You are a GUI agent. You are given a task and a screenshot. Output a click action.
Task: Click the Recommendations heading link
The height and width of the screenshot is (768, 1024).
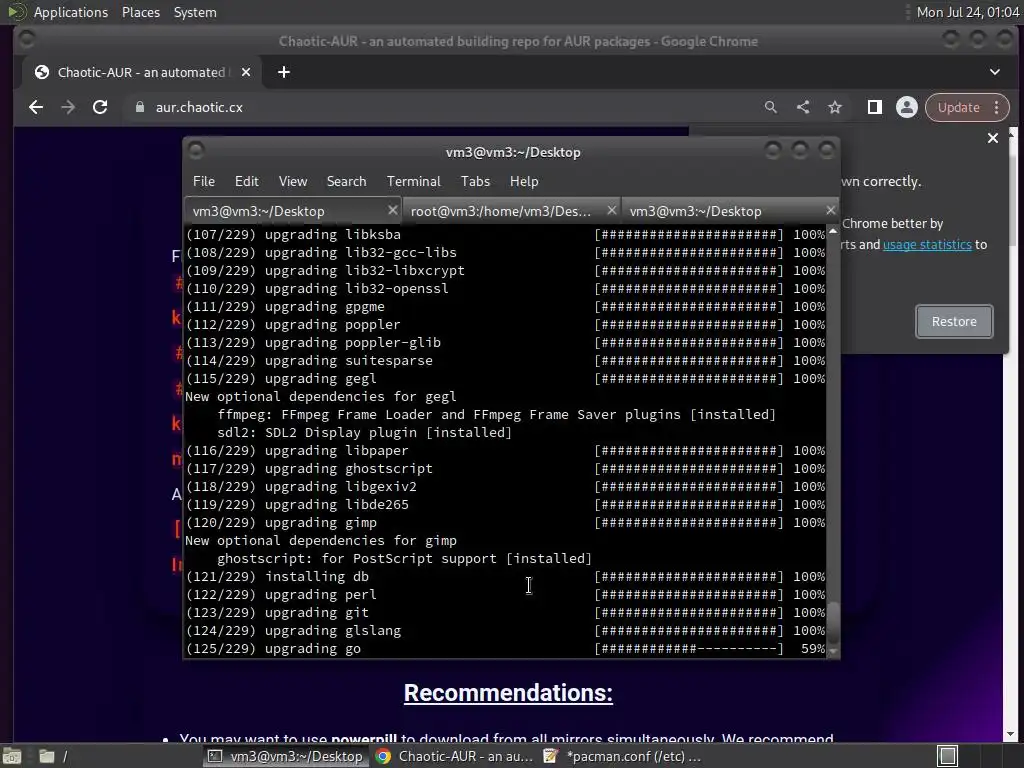tap(508, 692)
